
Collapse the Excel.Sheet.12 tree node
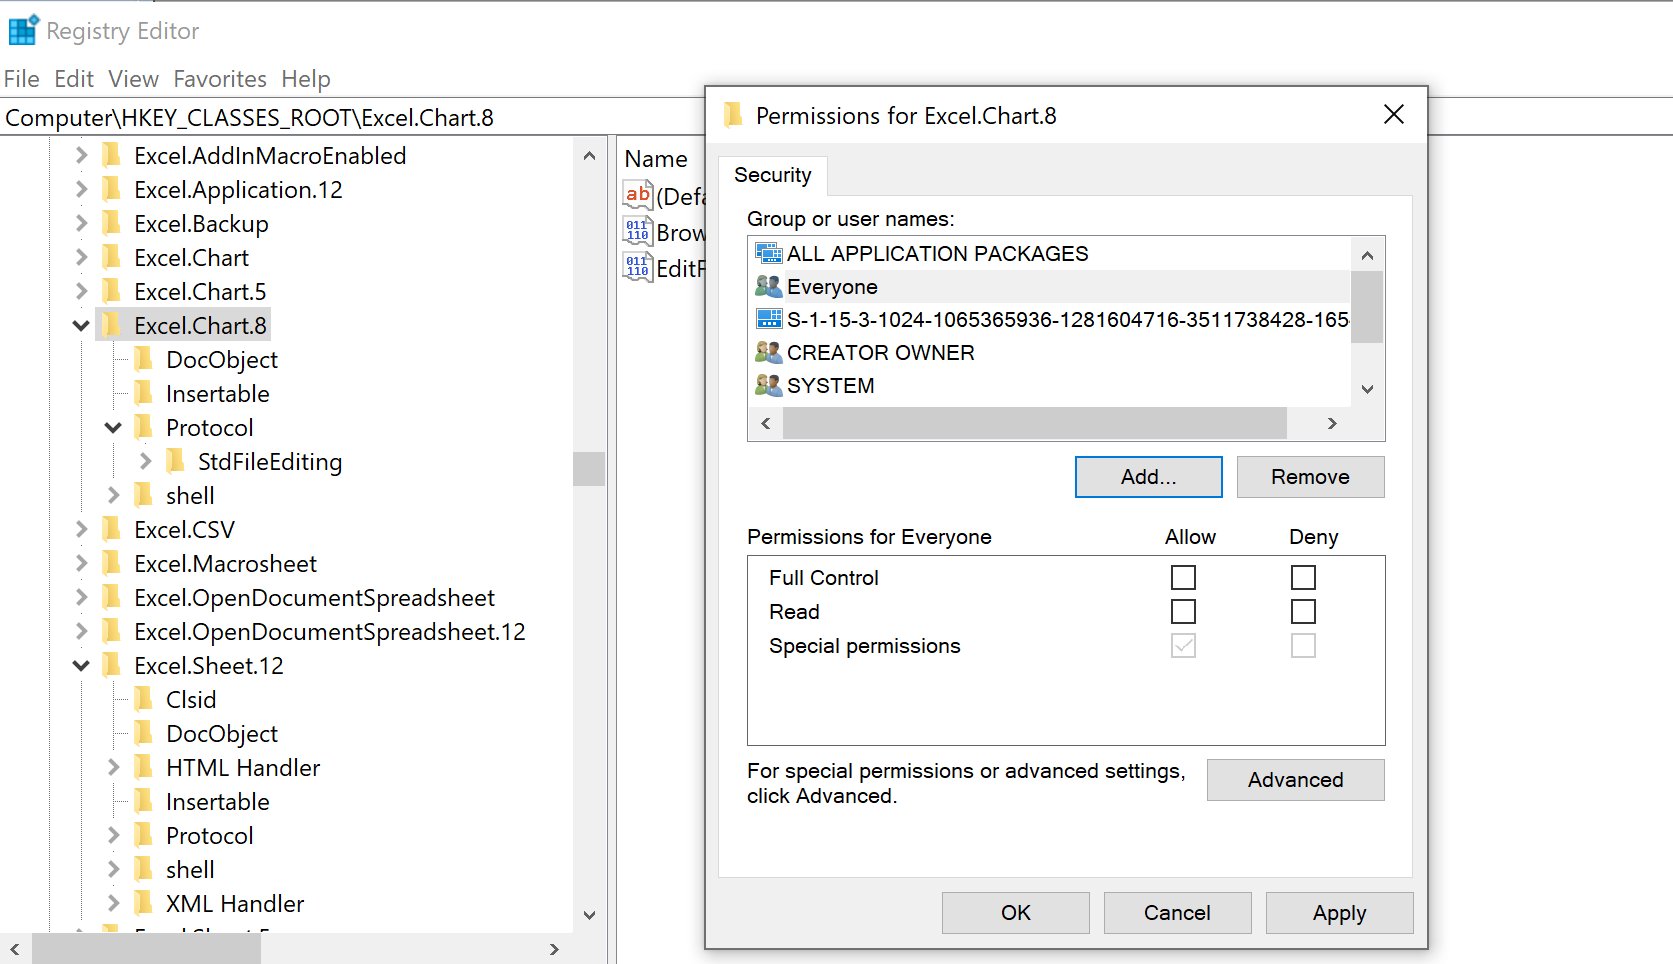(x=81, y=666)
